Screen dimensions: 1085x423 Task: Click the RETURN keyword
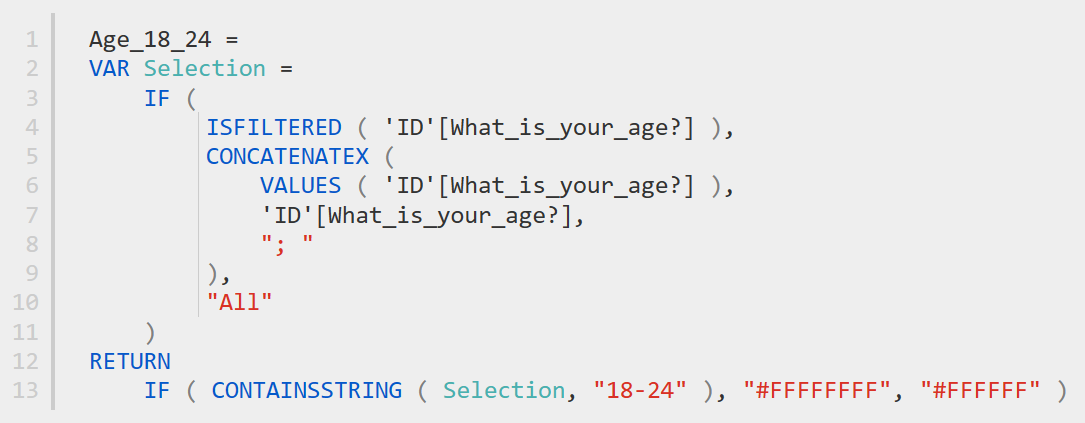(x=130, y=361)
